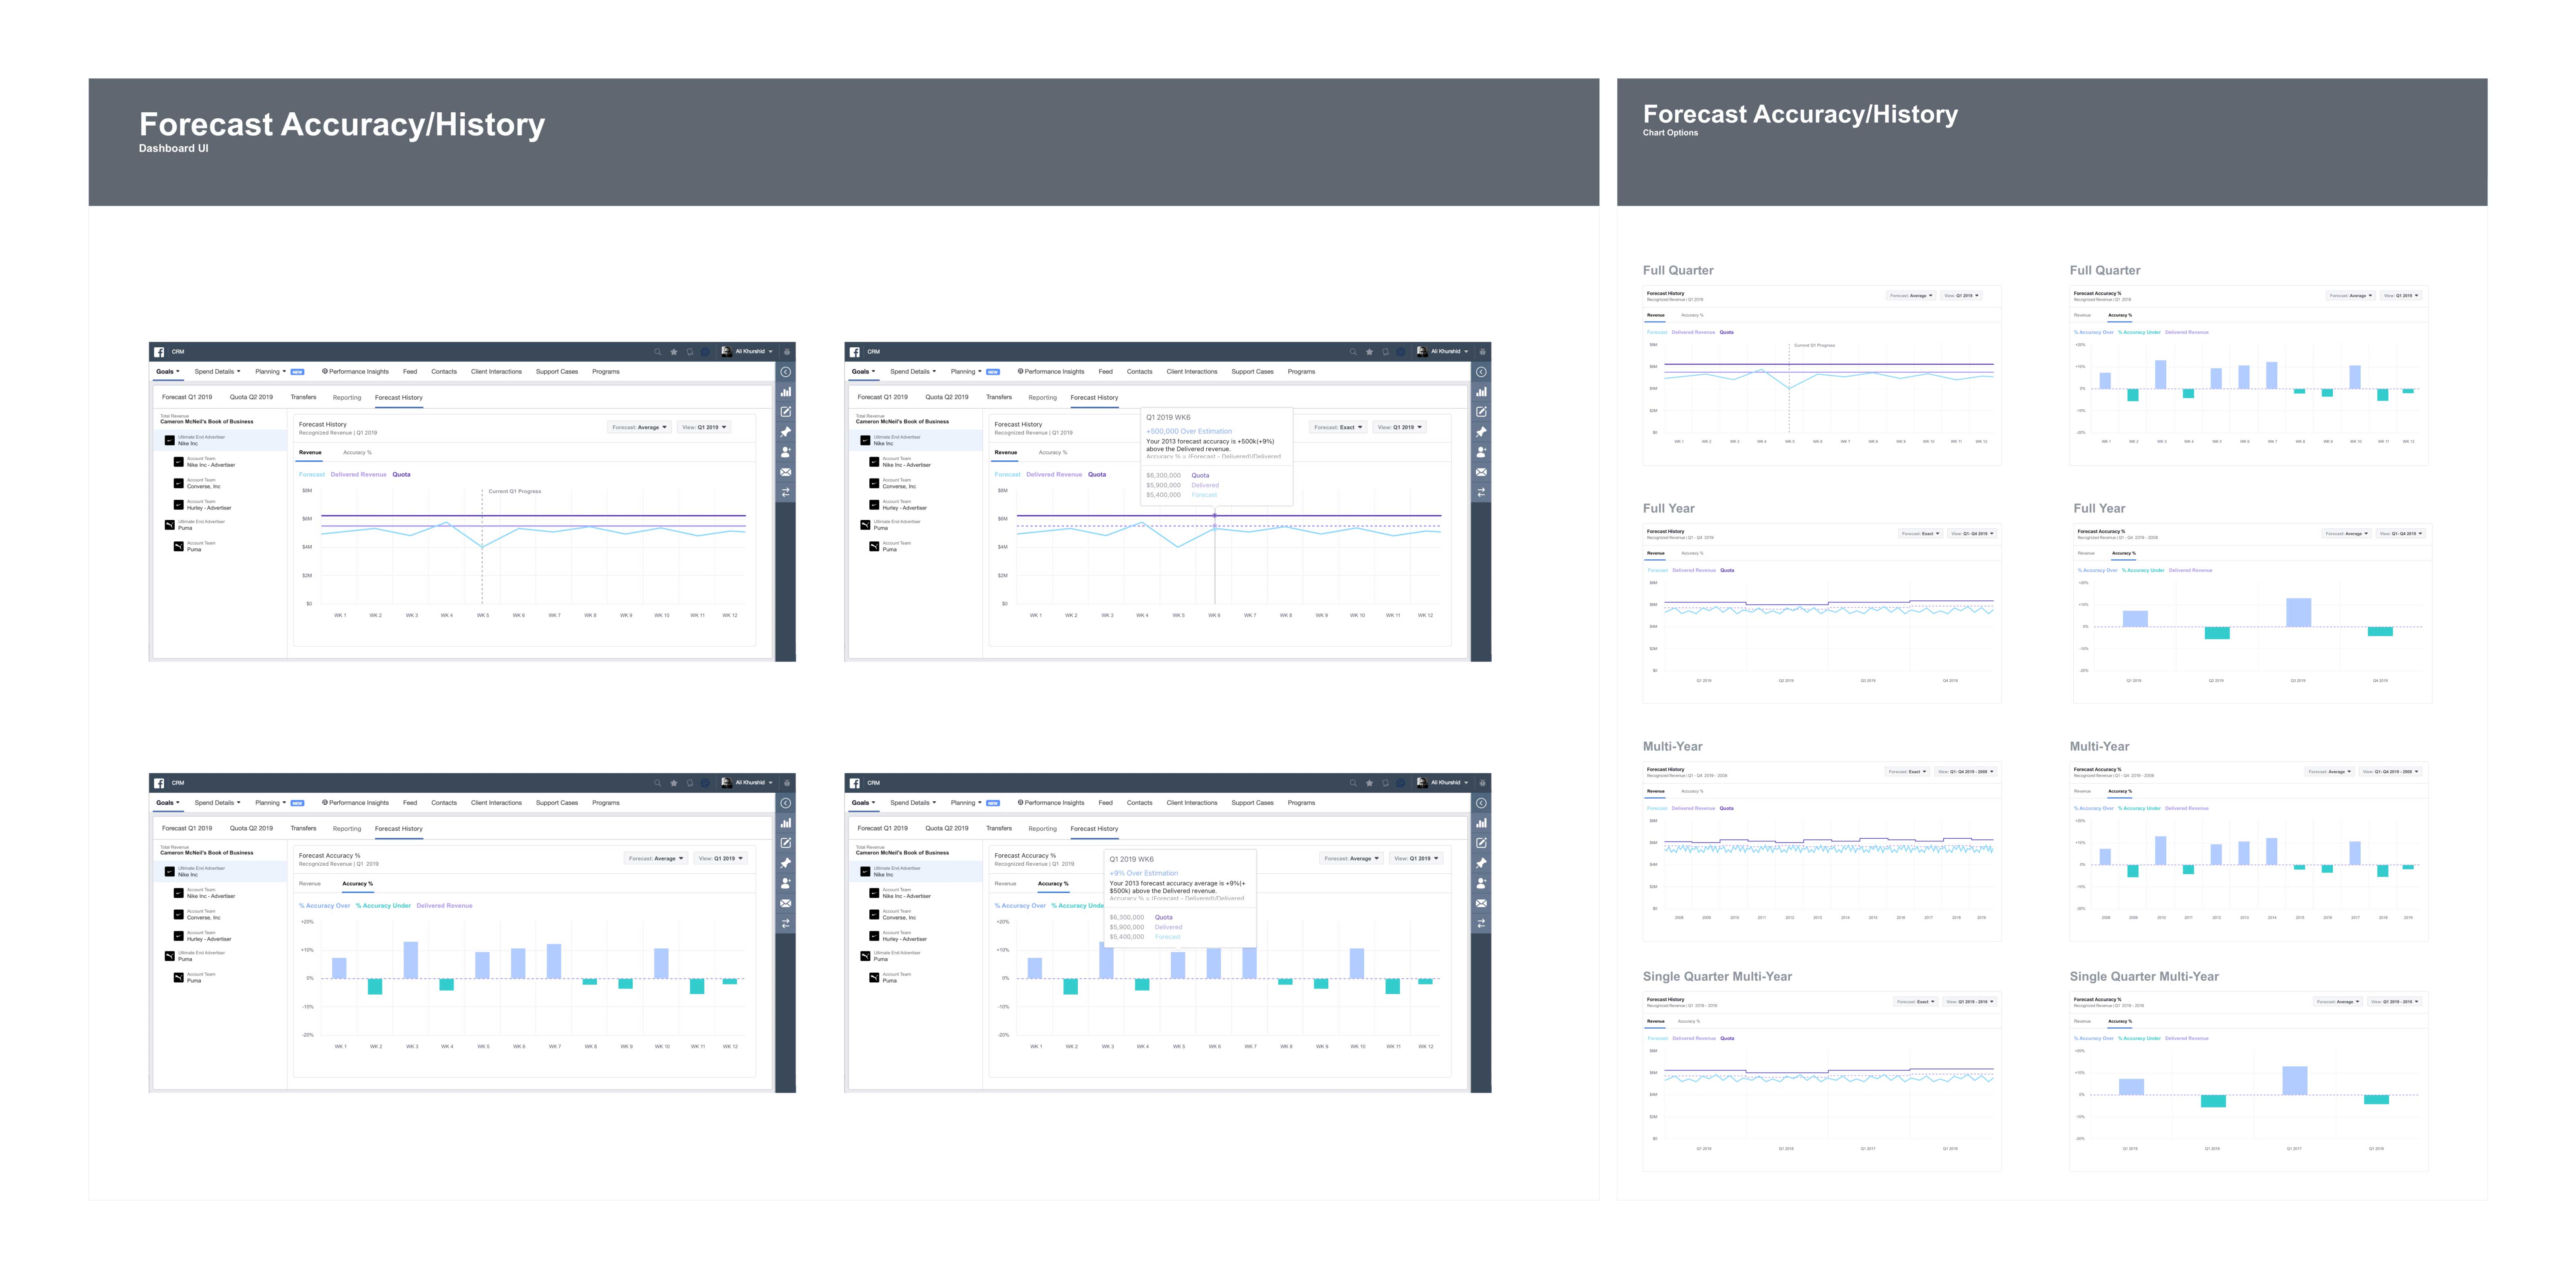Click the pin sidebar icon in top-left dashboard
Image resolution: width=2576 pixels, height=1279 pixels.
786,432
